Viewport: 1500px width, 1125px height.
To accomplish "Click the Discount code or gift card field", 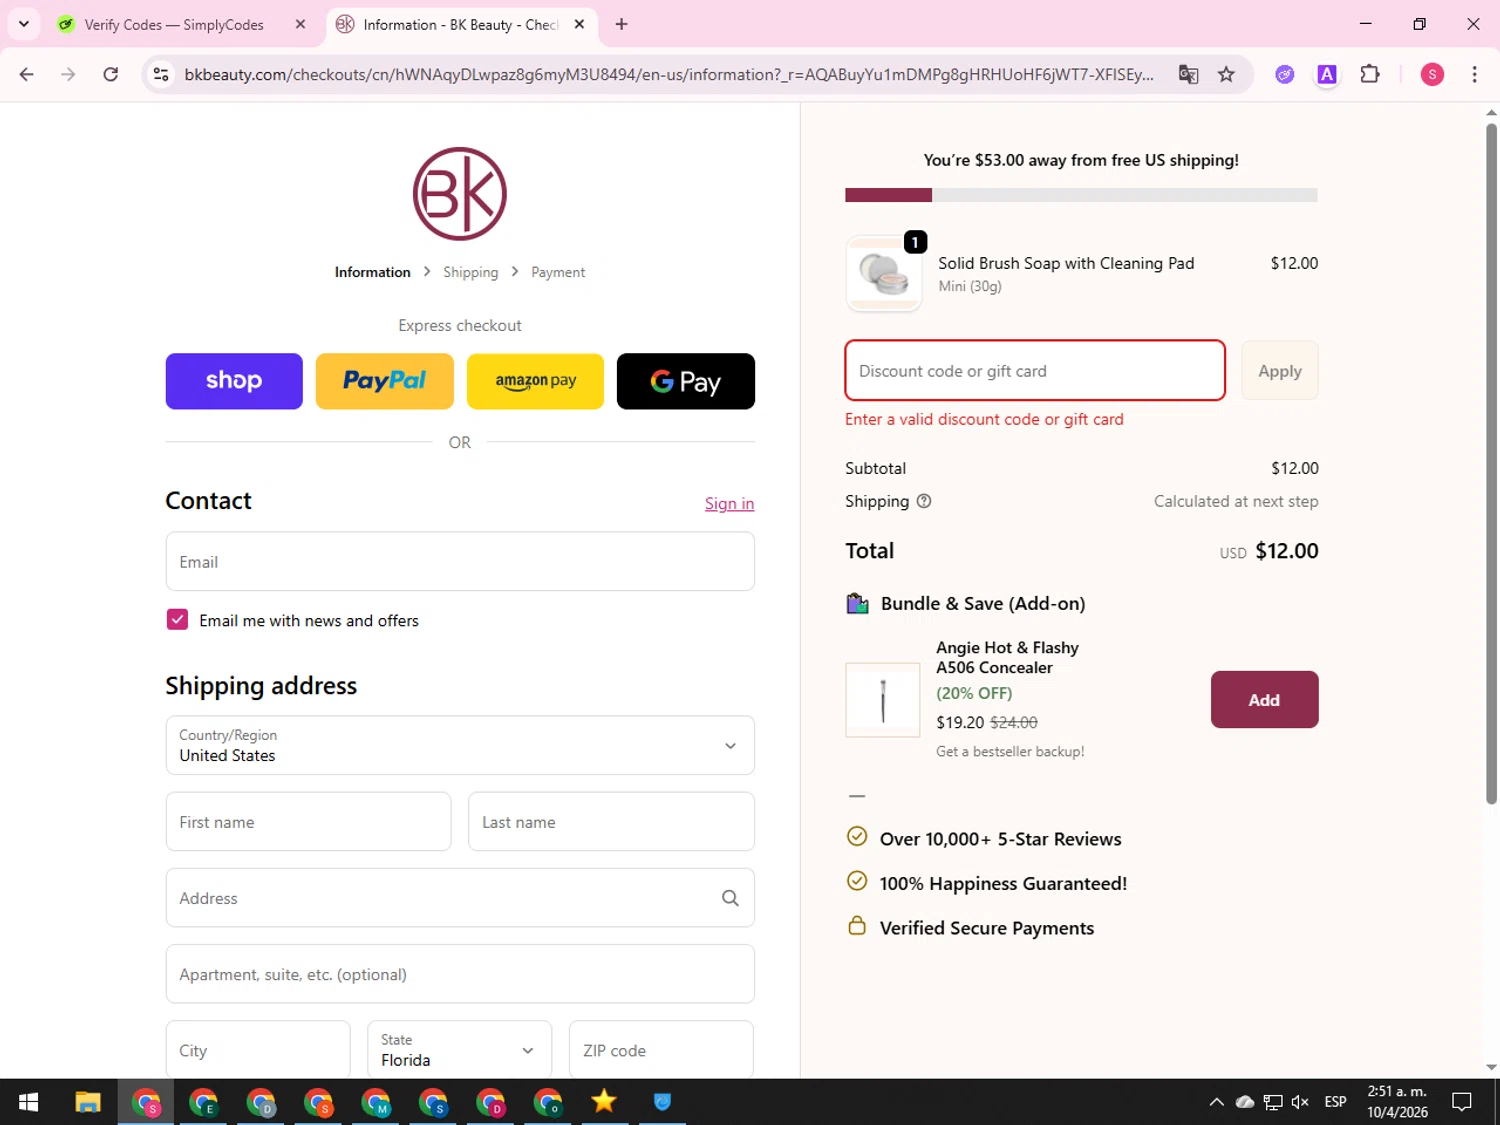I will coord(1035,370).
